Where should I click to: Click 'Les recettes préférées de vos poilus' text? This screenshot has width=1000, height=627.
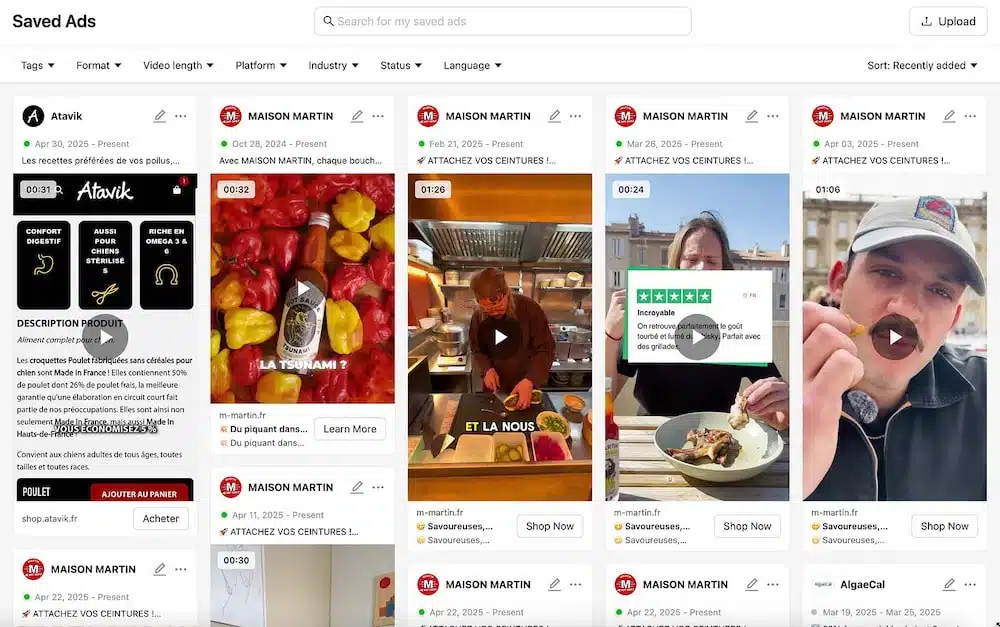point(101,161)
